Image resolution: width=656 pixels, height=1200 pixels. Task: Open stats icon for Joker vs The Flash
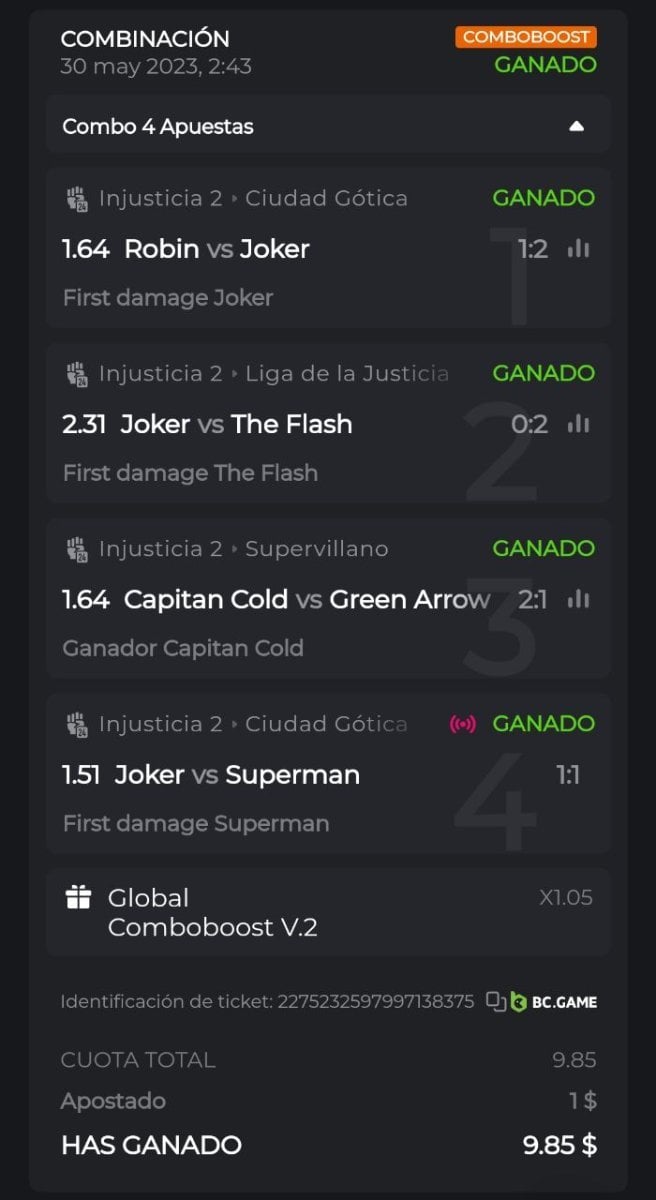point(578,424)
